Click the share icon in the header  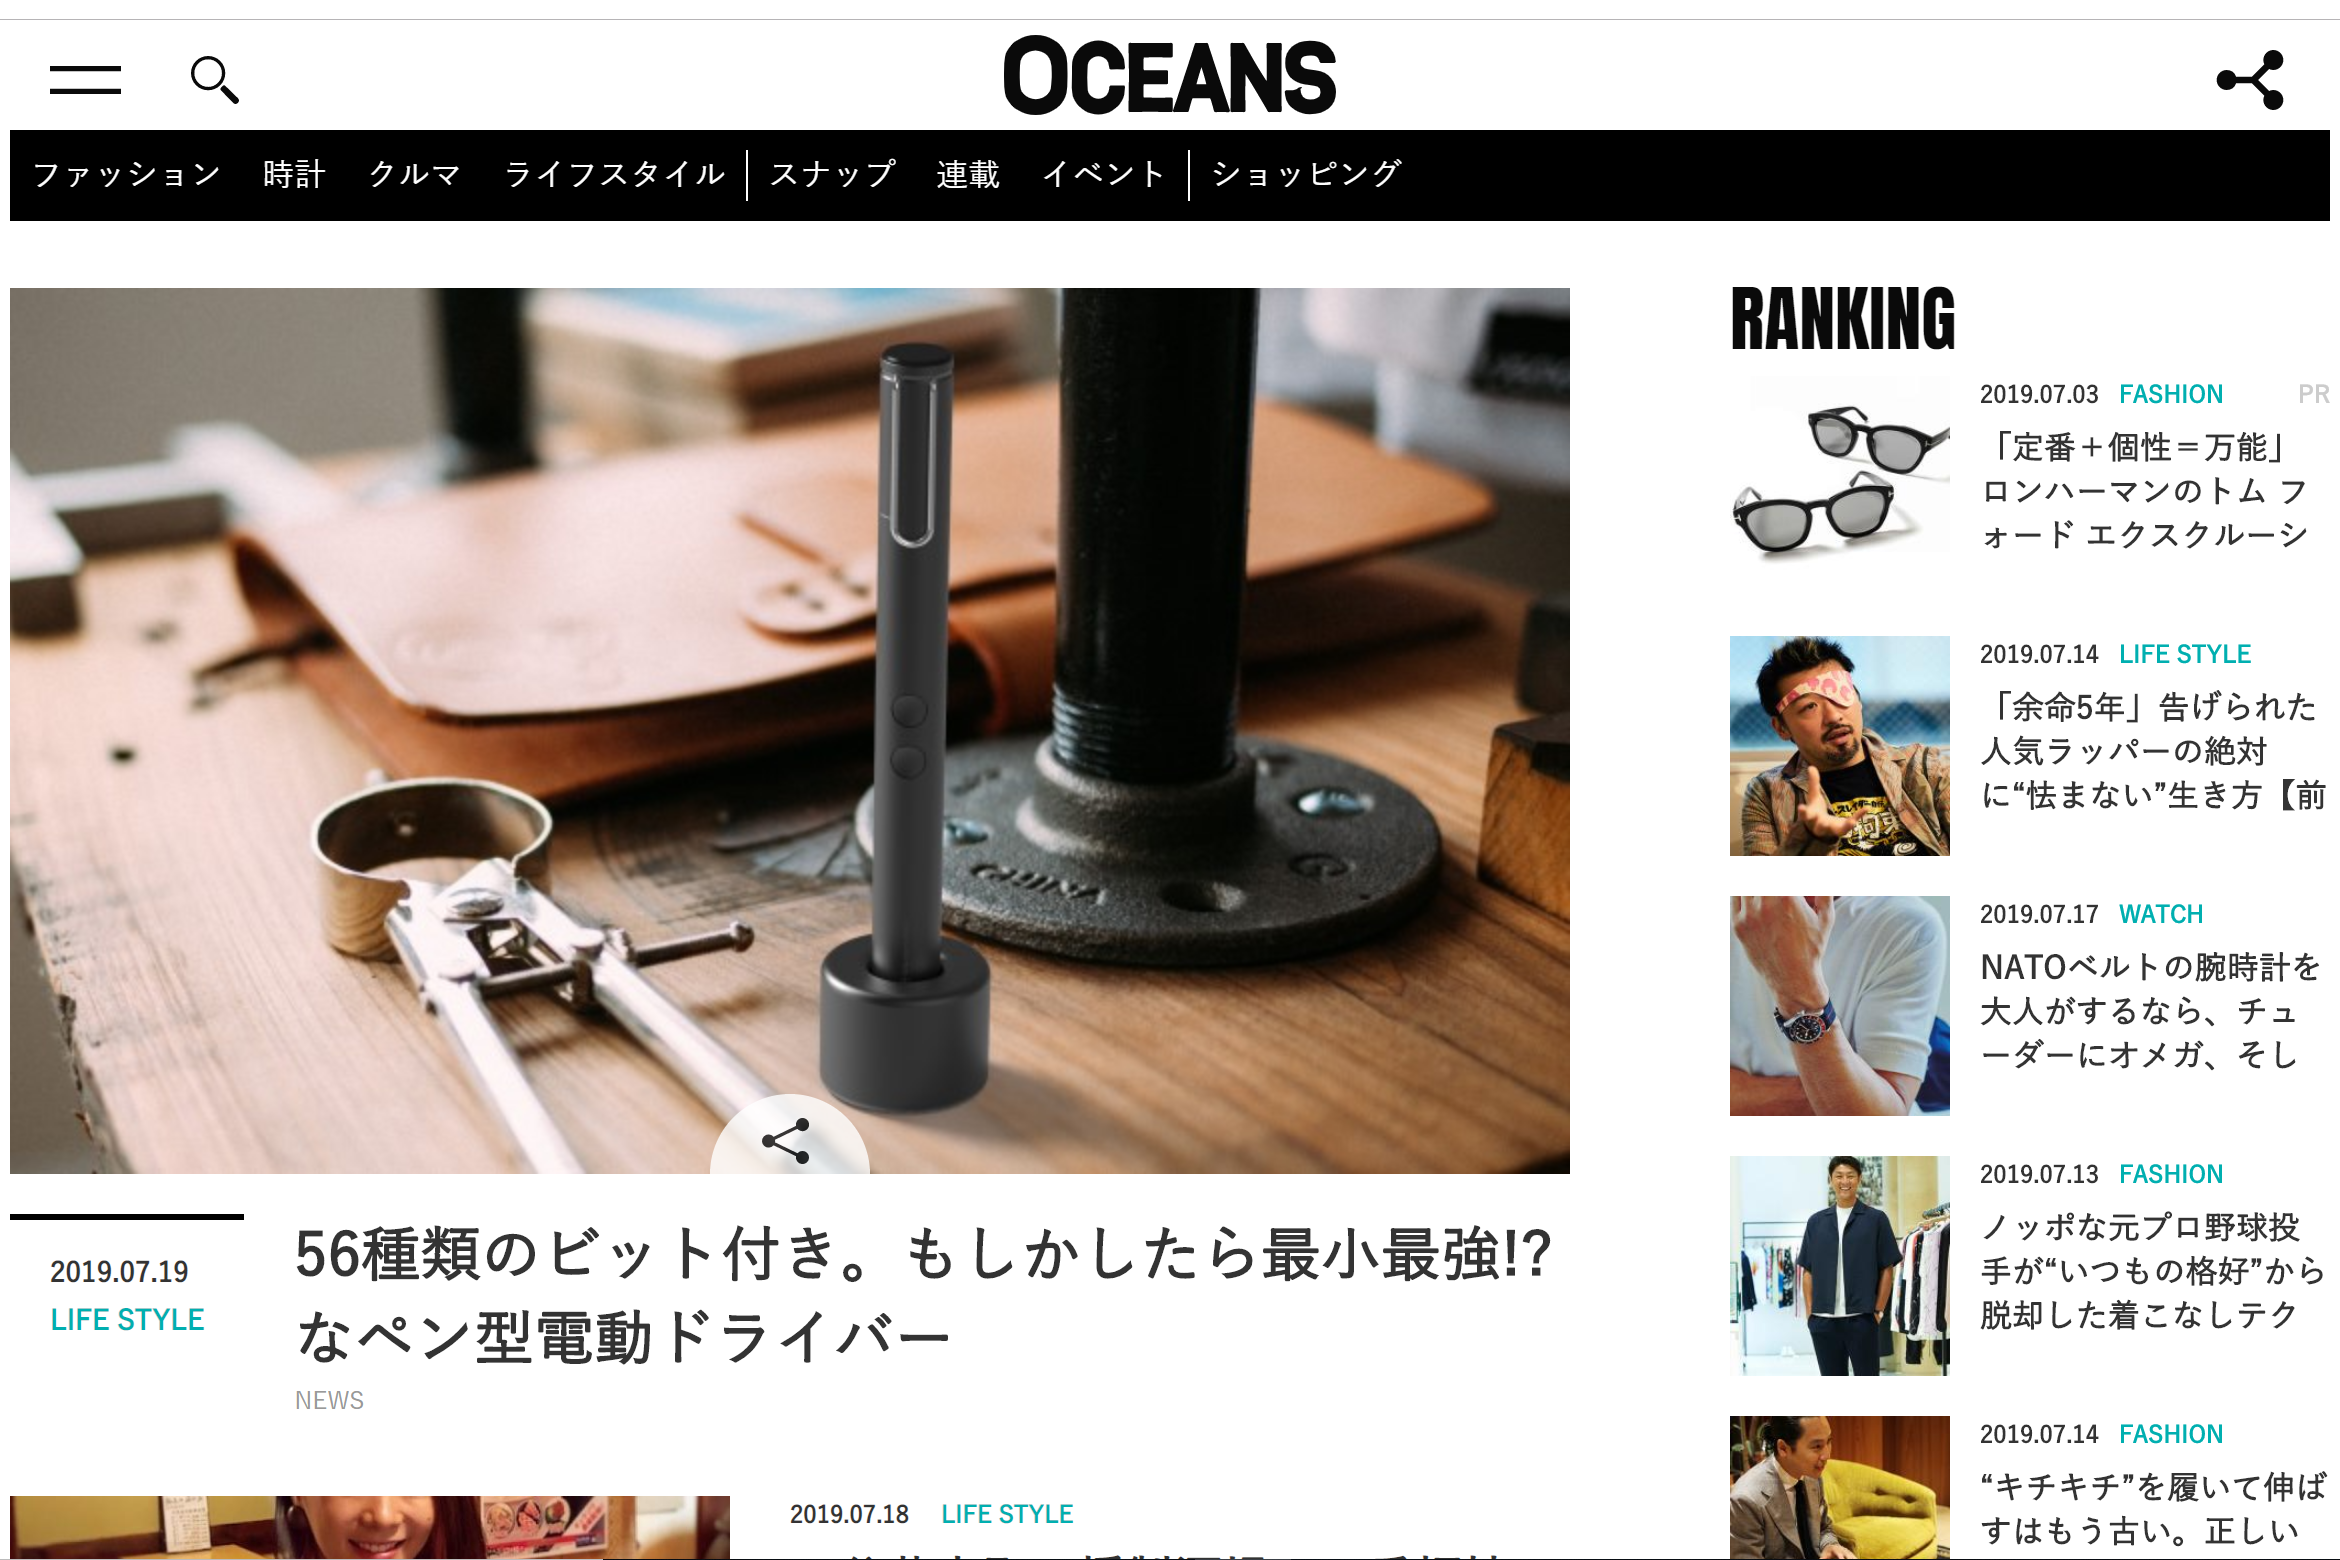2251,79
